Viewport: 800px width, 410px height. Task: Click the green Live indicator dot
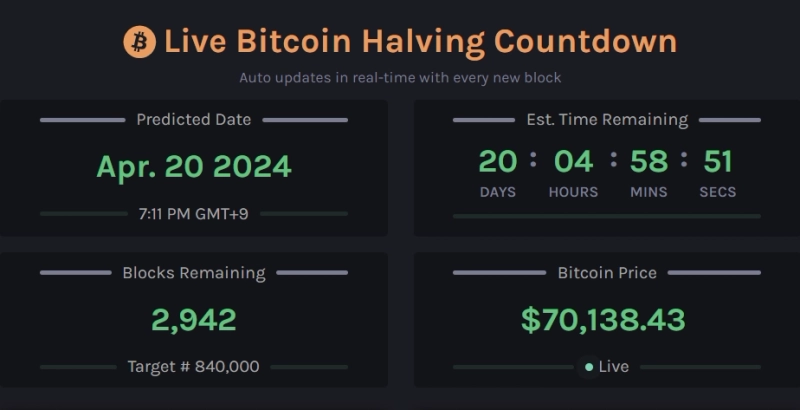589,367
